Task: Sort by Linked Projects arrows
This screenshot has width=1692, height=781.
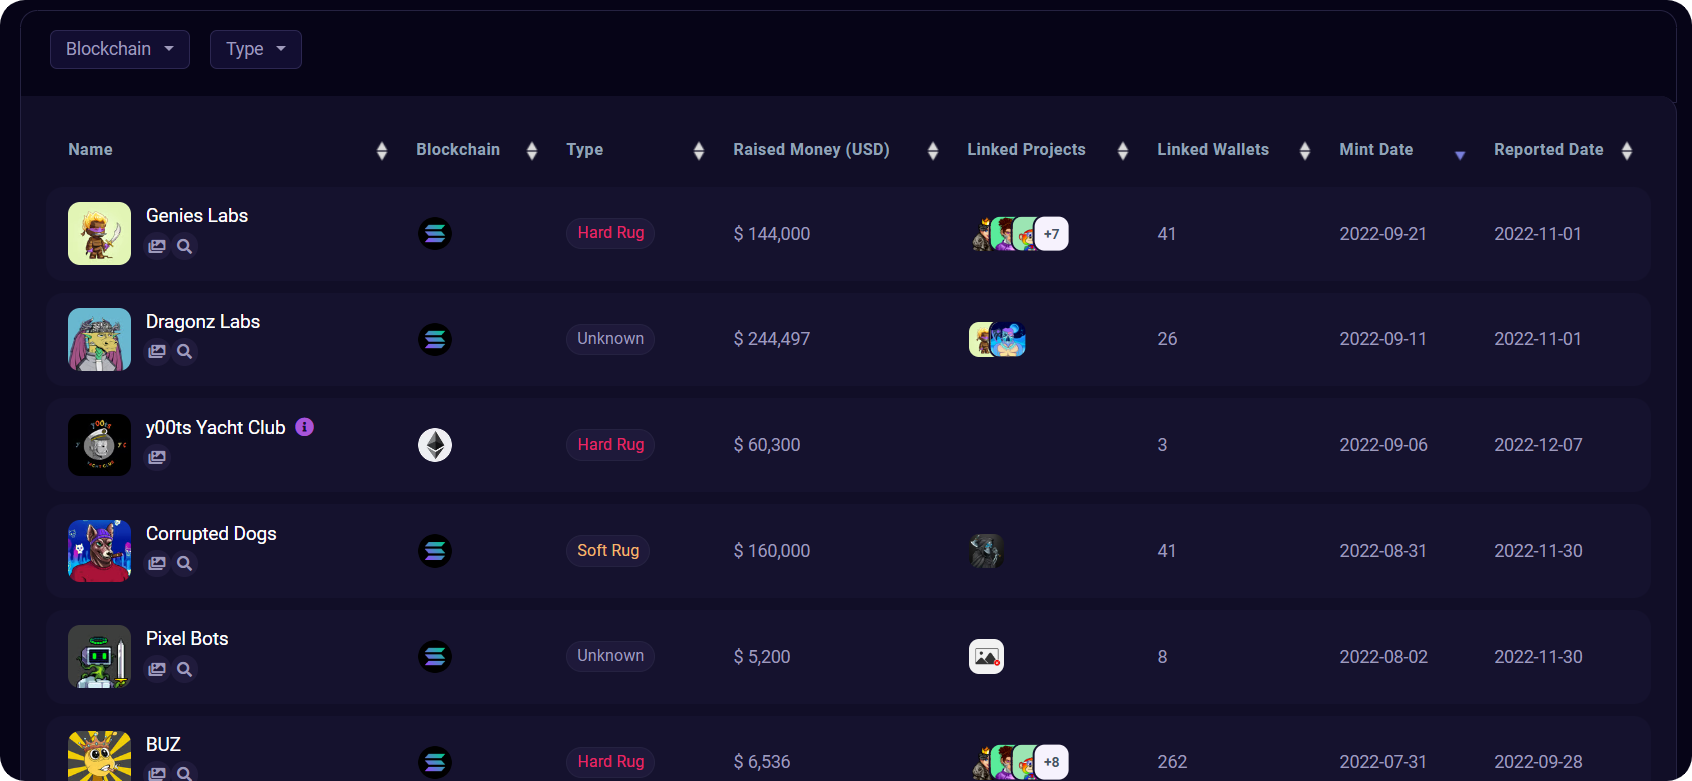Action: (x=1123, y=151)
